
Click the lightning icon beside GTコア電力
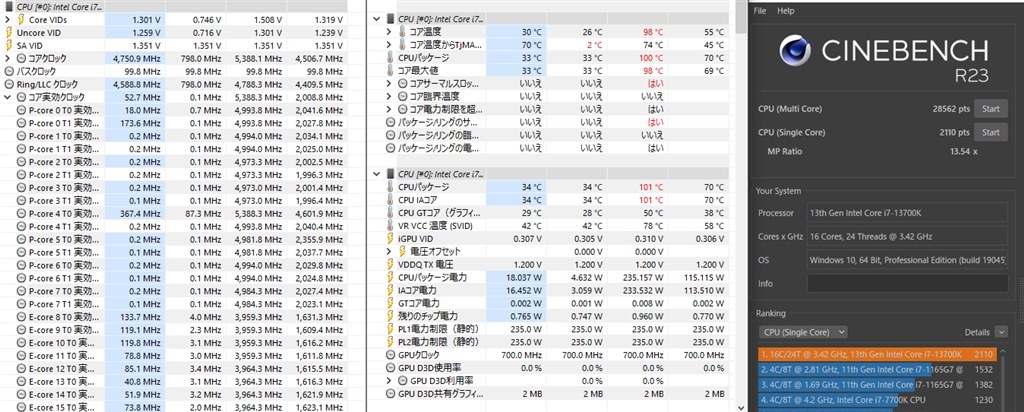391,303
